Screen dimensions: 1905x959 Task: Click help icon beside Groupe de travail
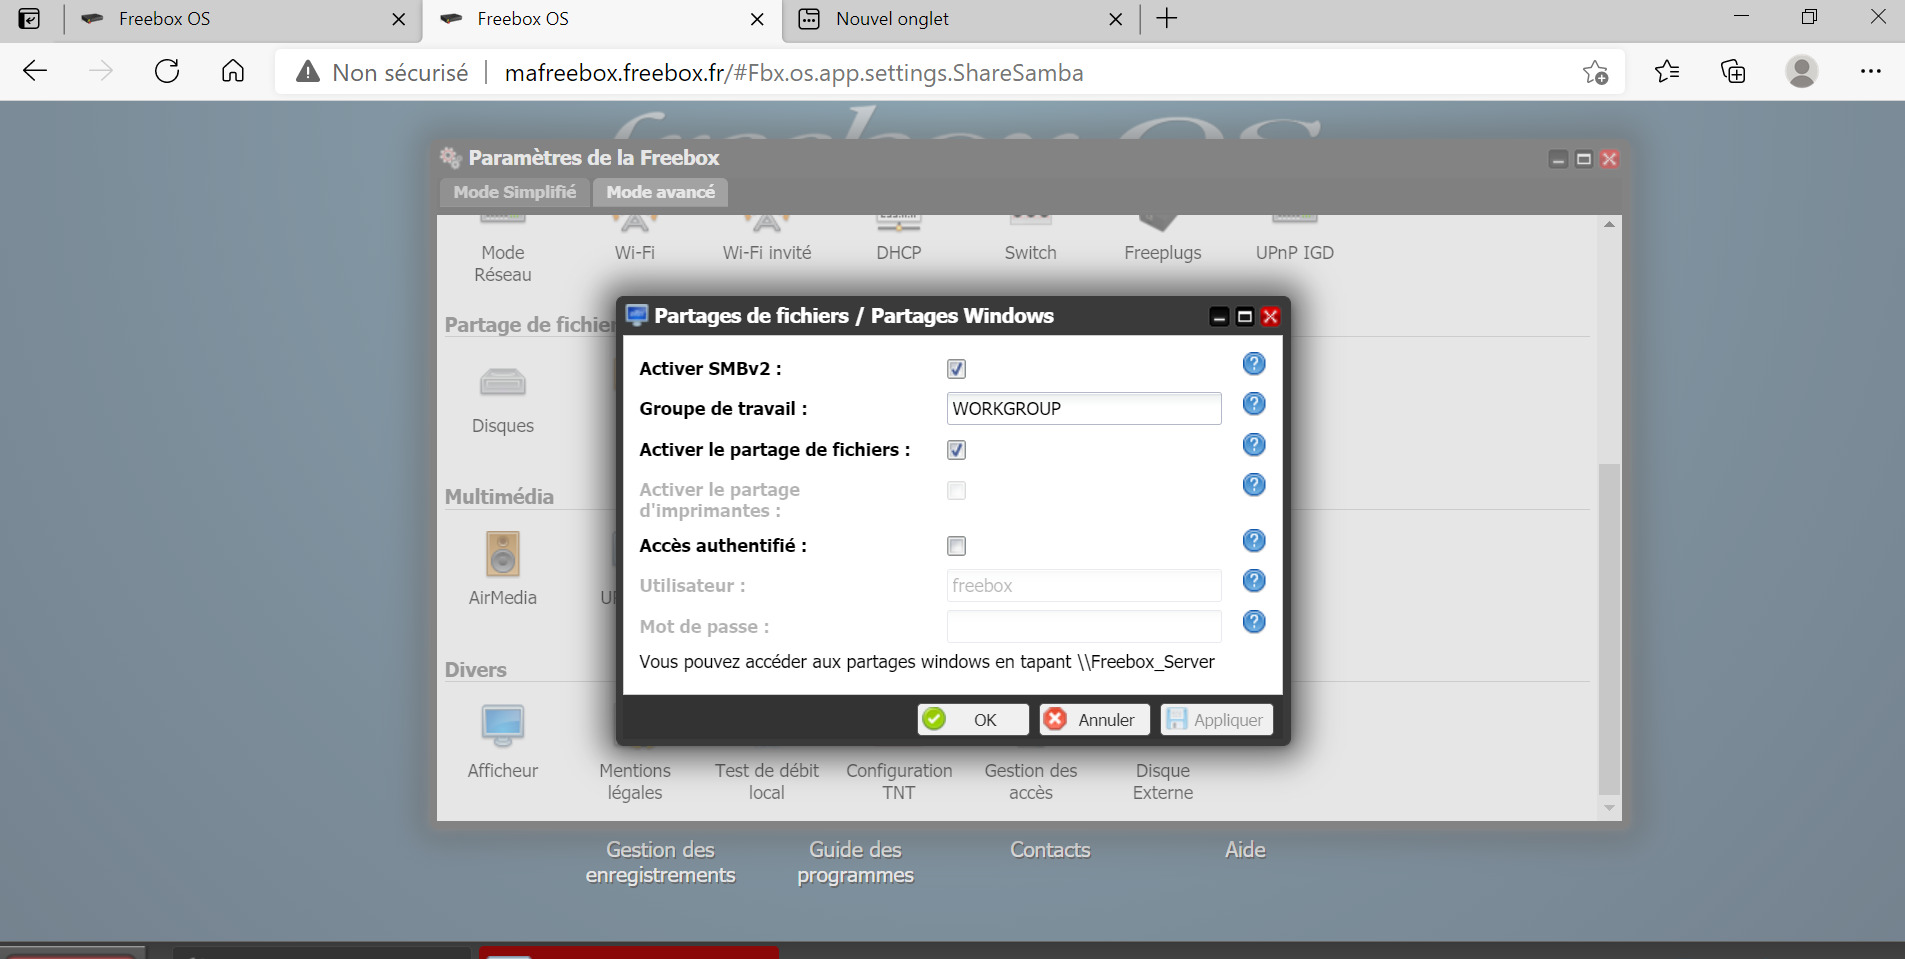pyautogui.click(x=1253, y=404)
